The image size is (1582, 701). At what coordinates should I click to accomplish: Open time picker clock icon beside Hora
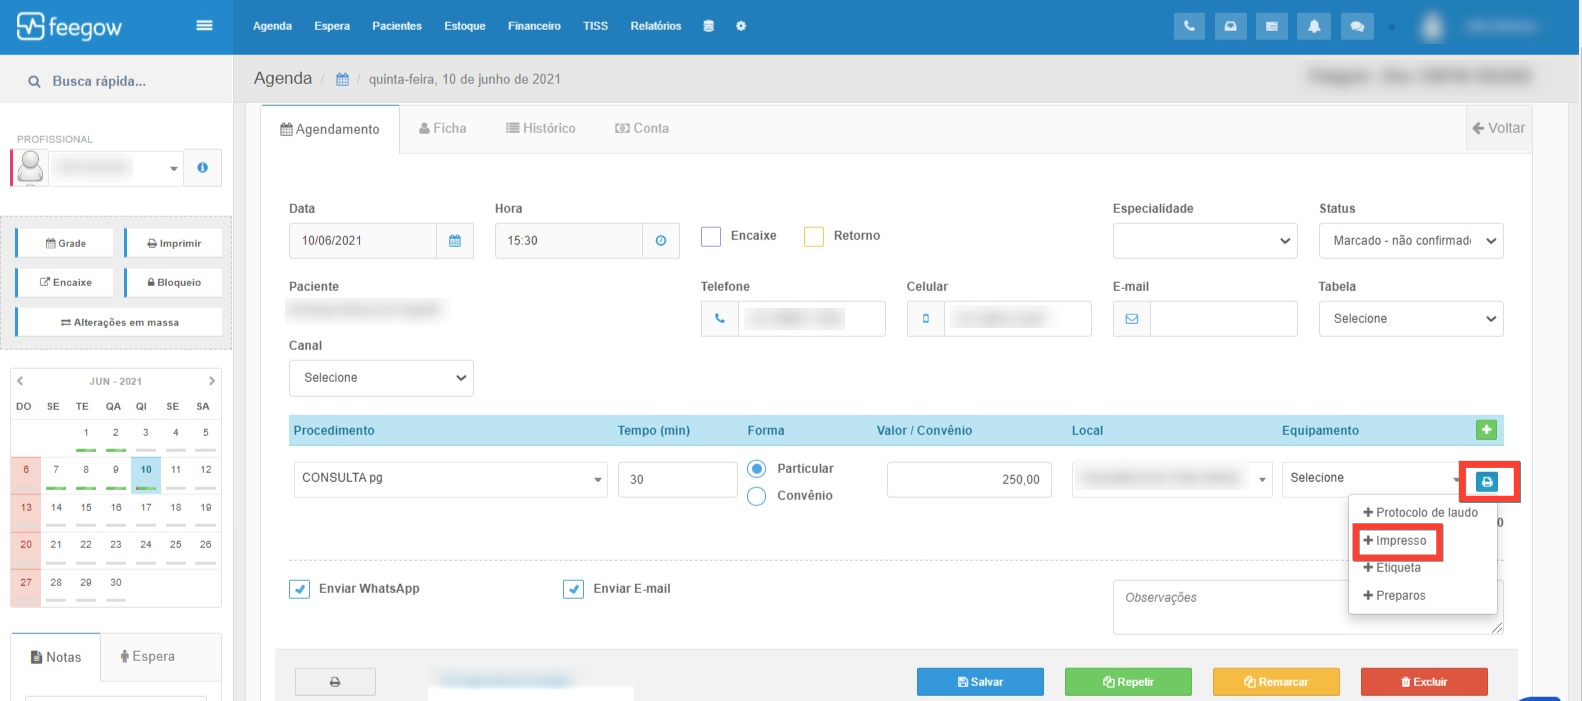point(661,241)
